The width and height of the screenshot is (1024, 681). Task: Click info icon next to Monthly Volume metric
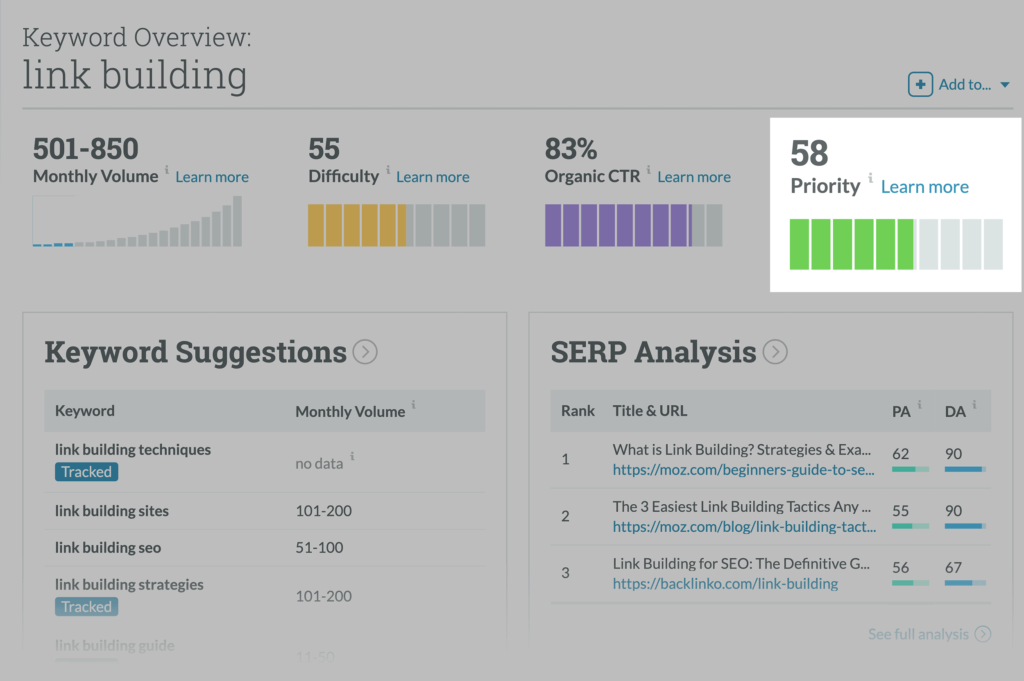point(167,171)
